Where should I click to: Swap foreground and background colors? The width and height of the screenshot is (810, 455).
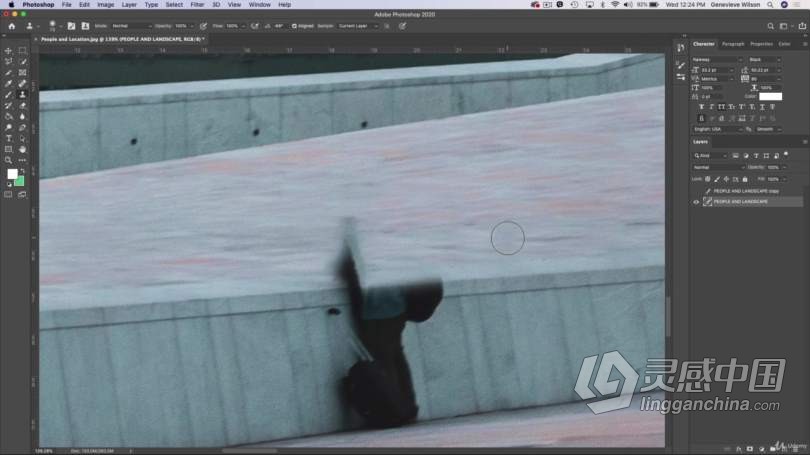tap(22, 171)
